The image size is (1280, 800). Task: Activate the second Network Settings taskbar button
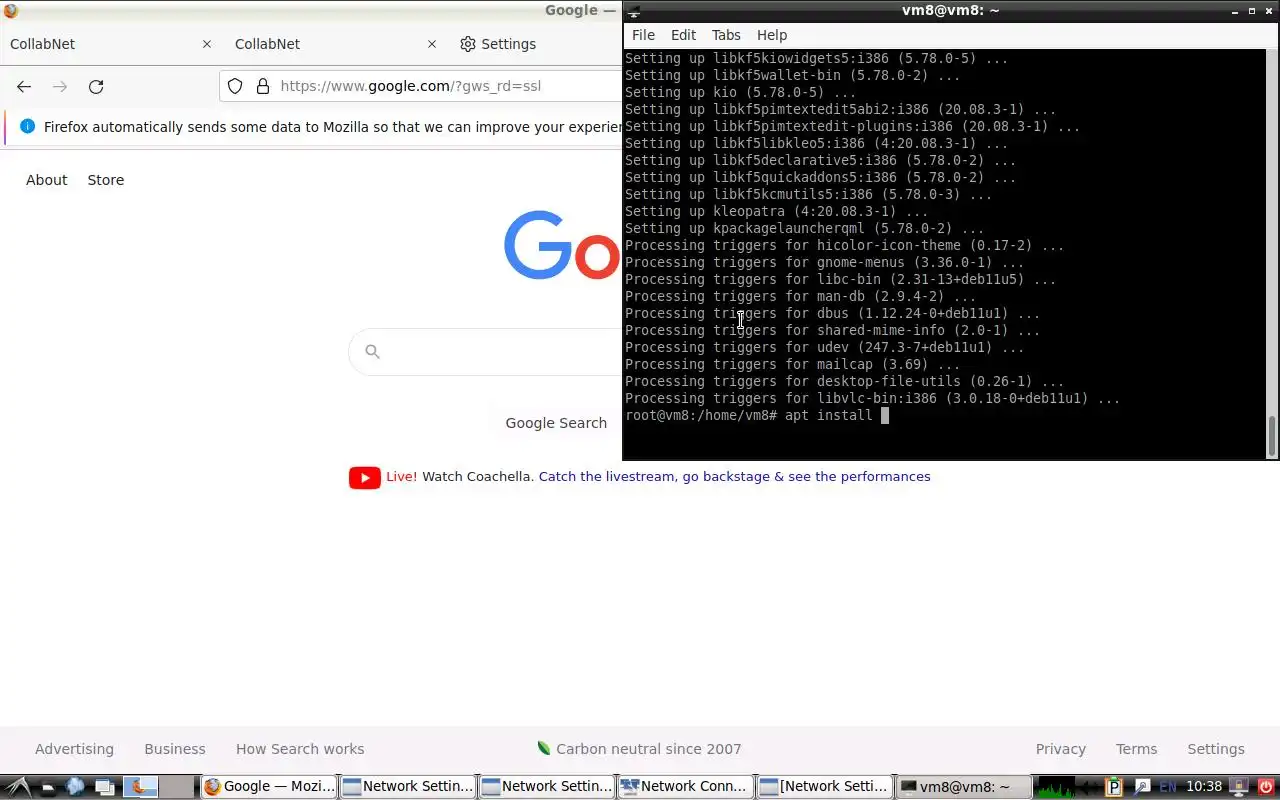[547, 787]
